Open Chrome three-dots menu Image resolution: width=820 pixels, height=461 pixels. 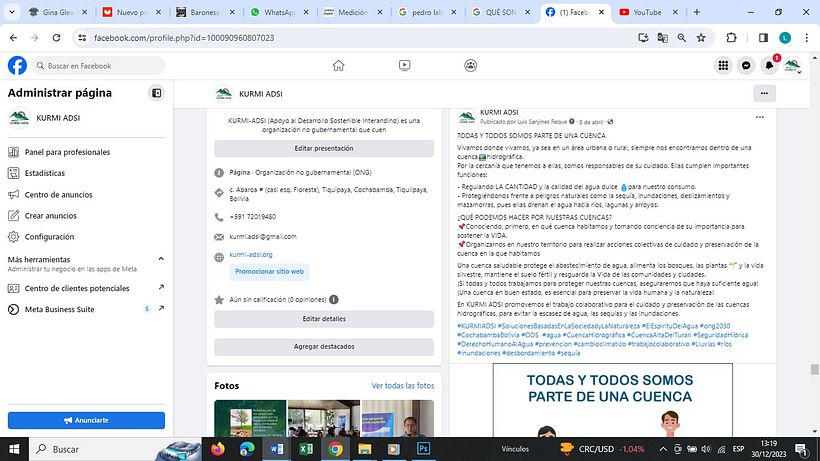click(x=807, y=38)
